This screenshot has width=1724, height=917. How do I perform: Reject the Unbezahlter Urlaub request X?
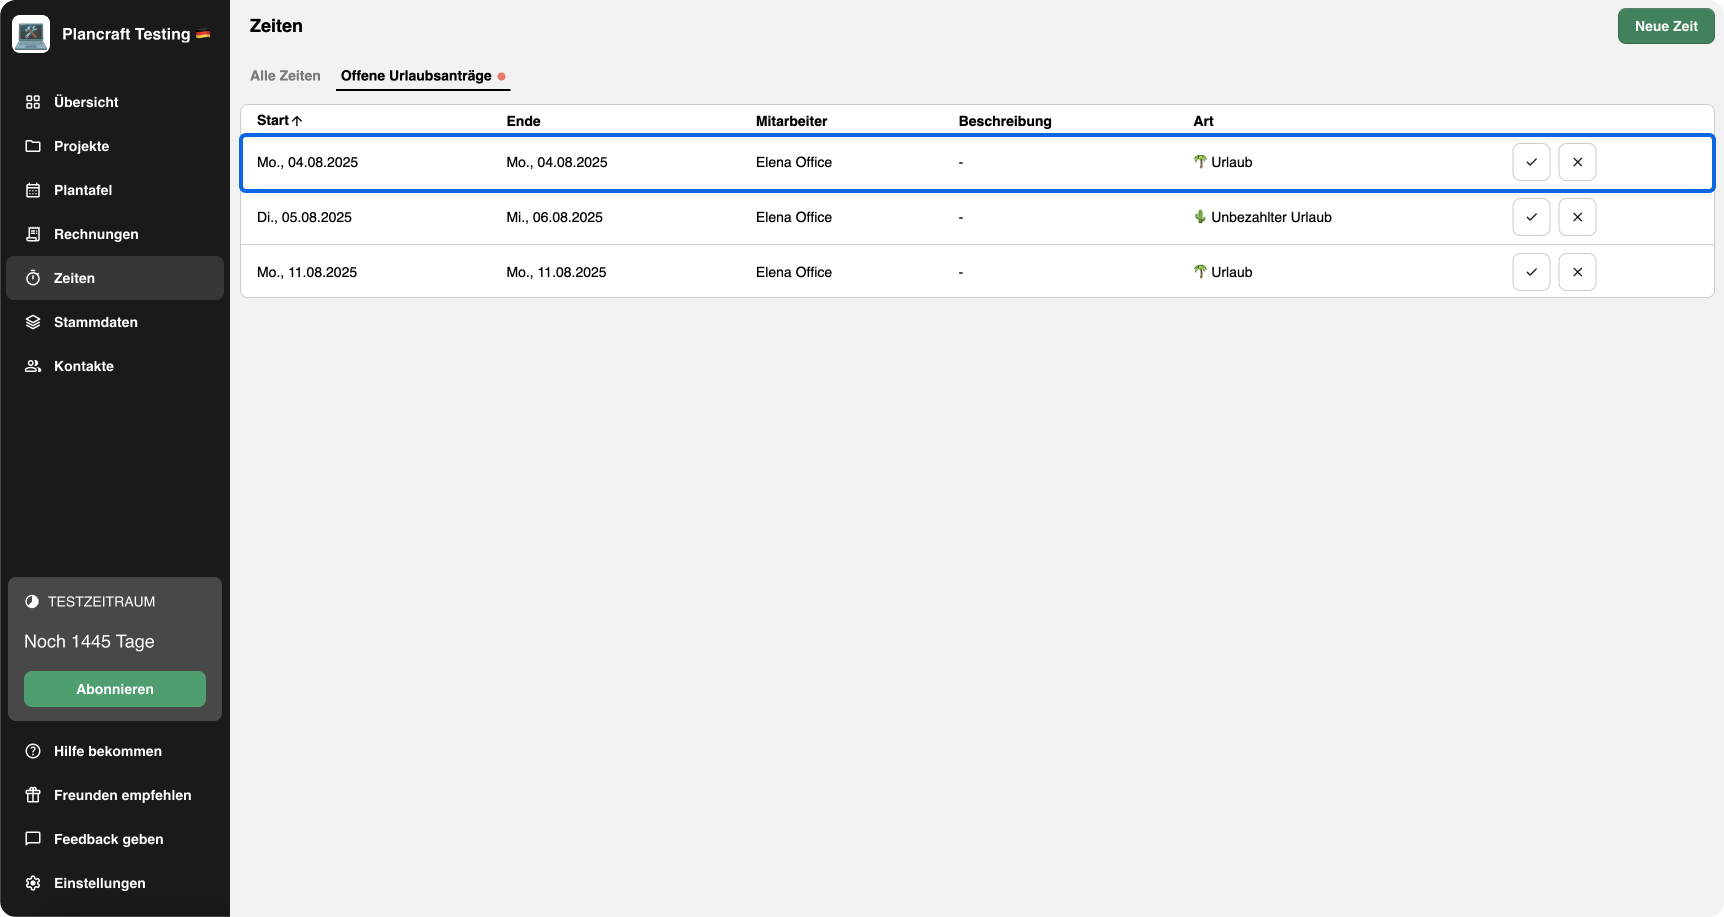(1577, 217)
